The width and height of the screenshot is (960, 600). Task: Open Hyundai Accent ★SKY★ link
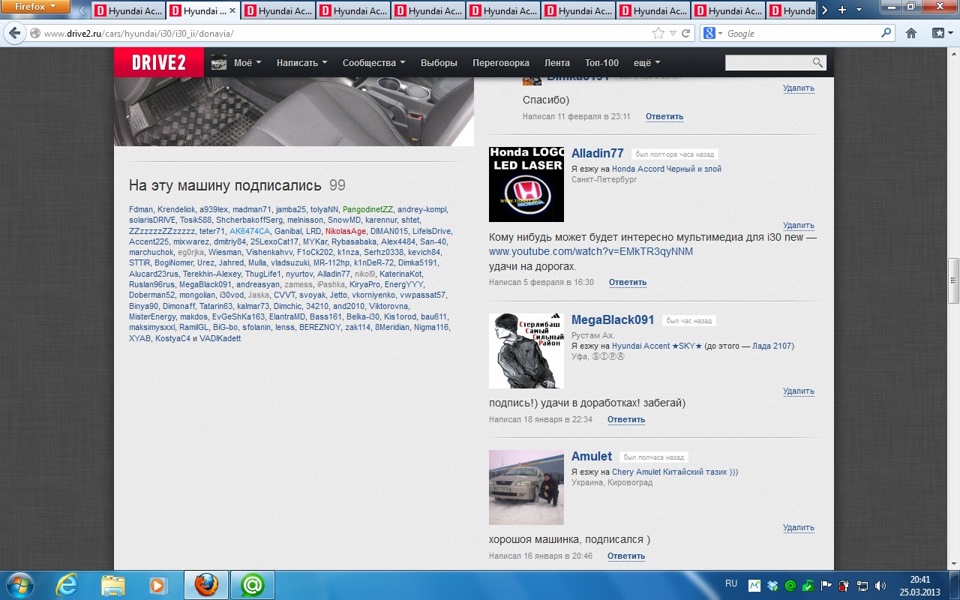(x=657, y=346)
